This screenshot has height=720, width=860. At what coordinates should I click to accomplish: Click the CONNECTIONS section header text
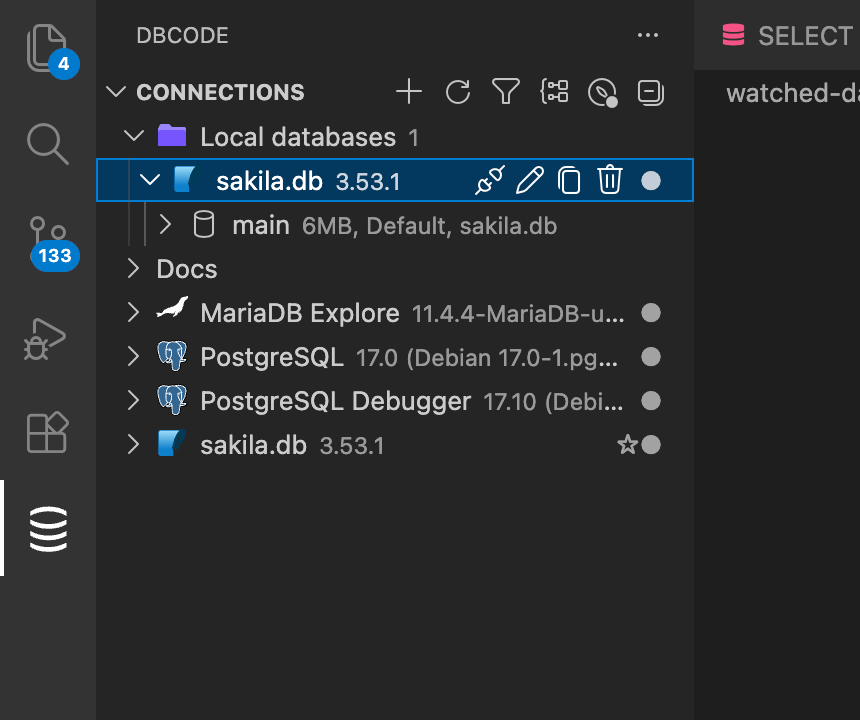[x=220, y=92]
